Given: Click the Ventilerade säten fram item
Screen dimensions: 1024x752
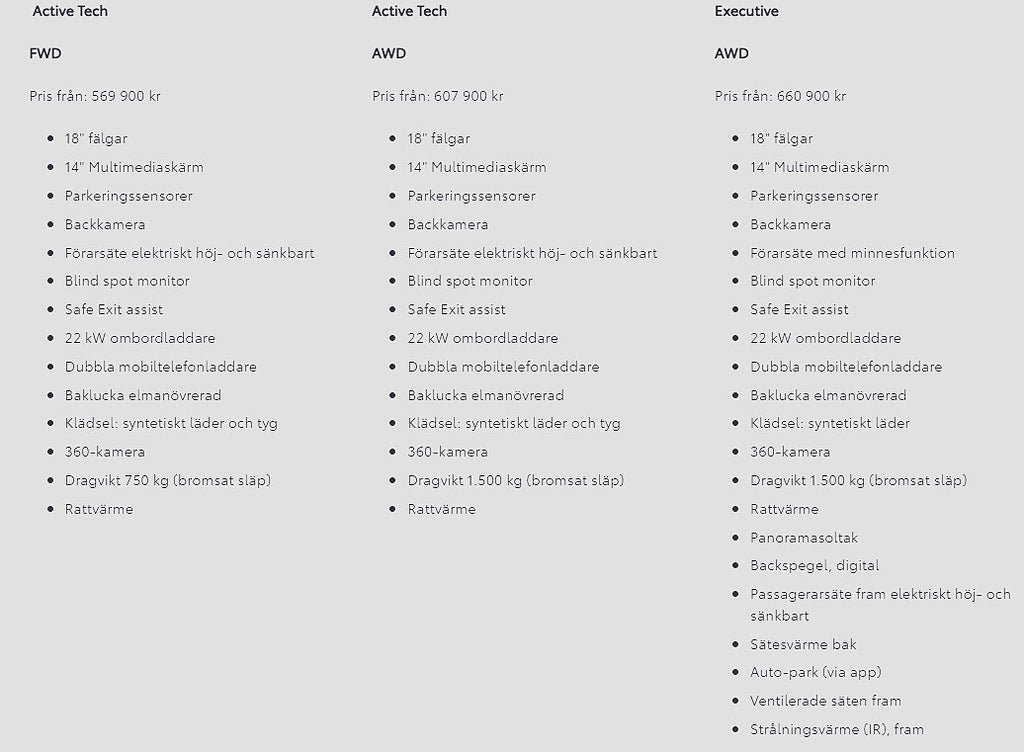Looking at the screenshot, I should 825,701.
